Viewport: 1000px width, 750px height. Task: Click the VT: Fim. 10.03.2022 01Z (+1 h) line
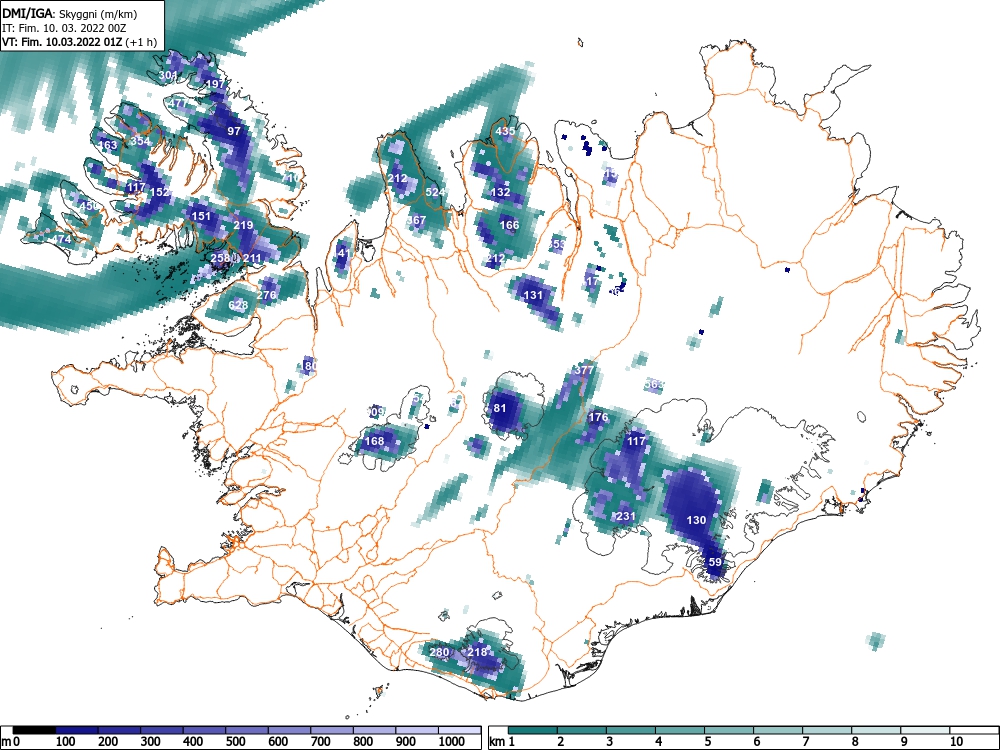[79, 42]
